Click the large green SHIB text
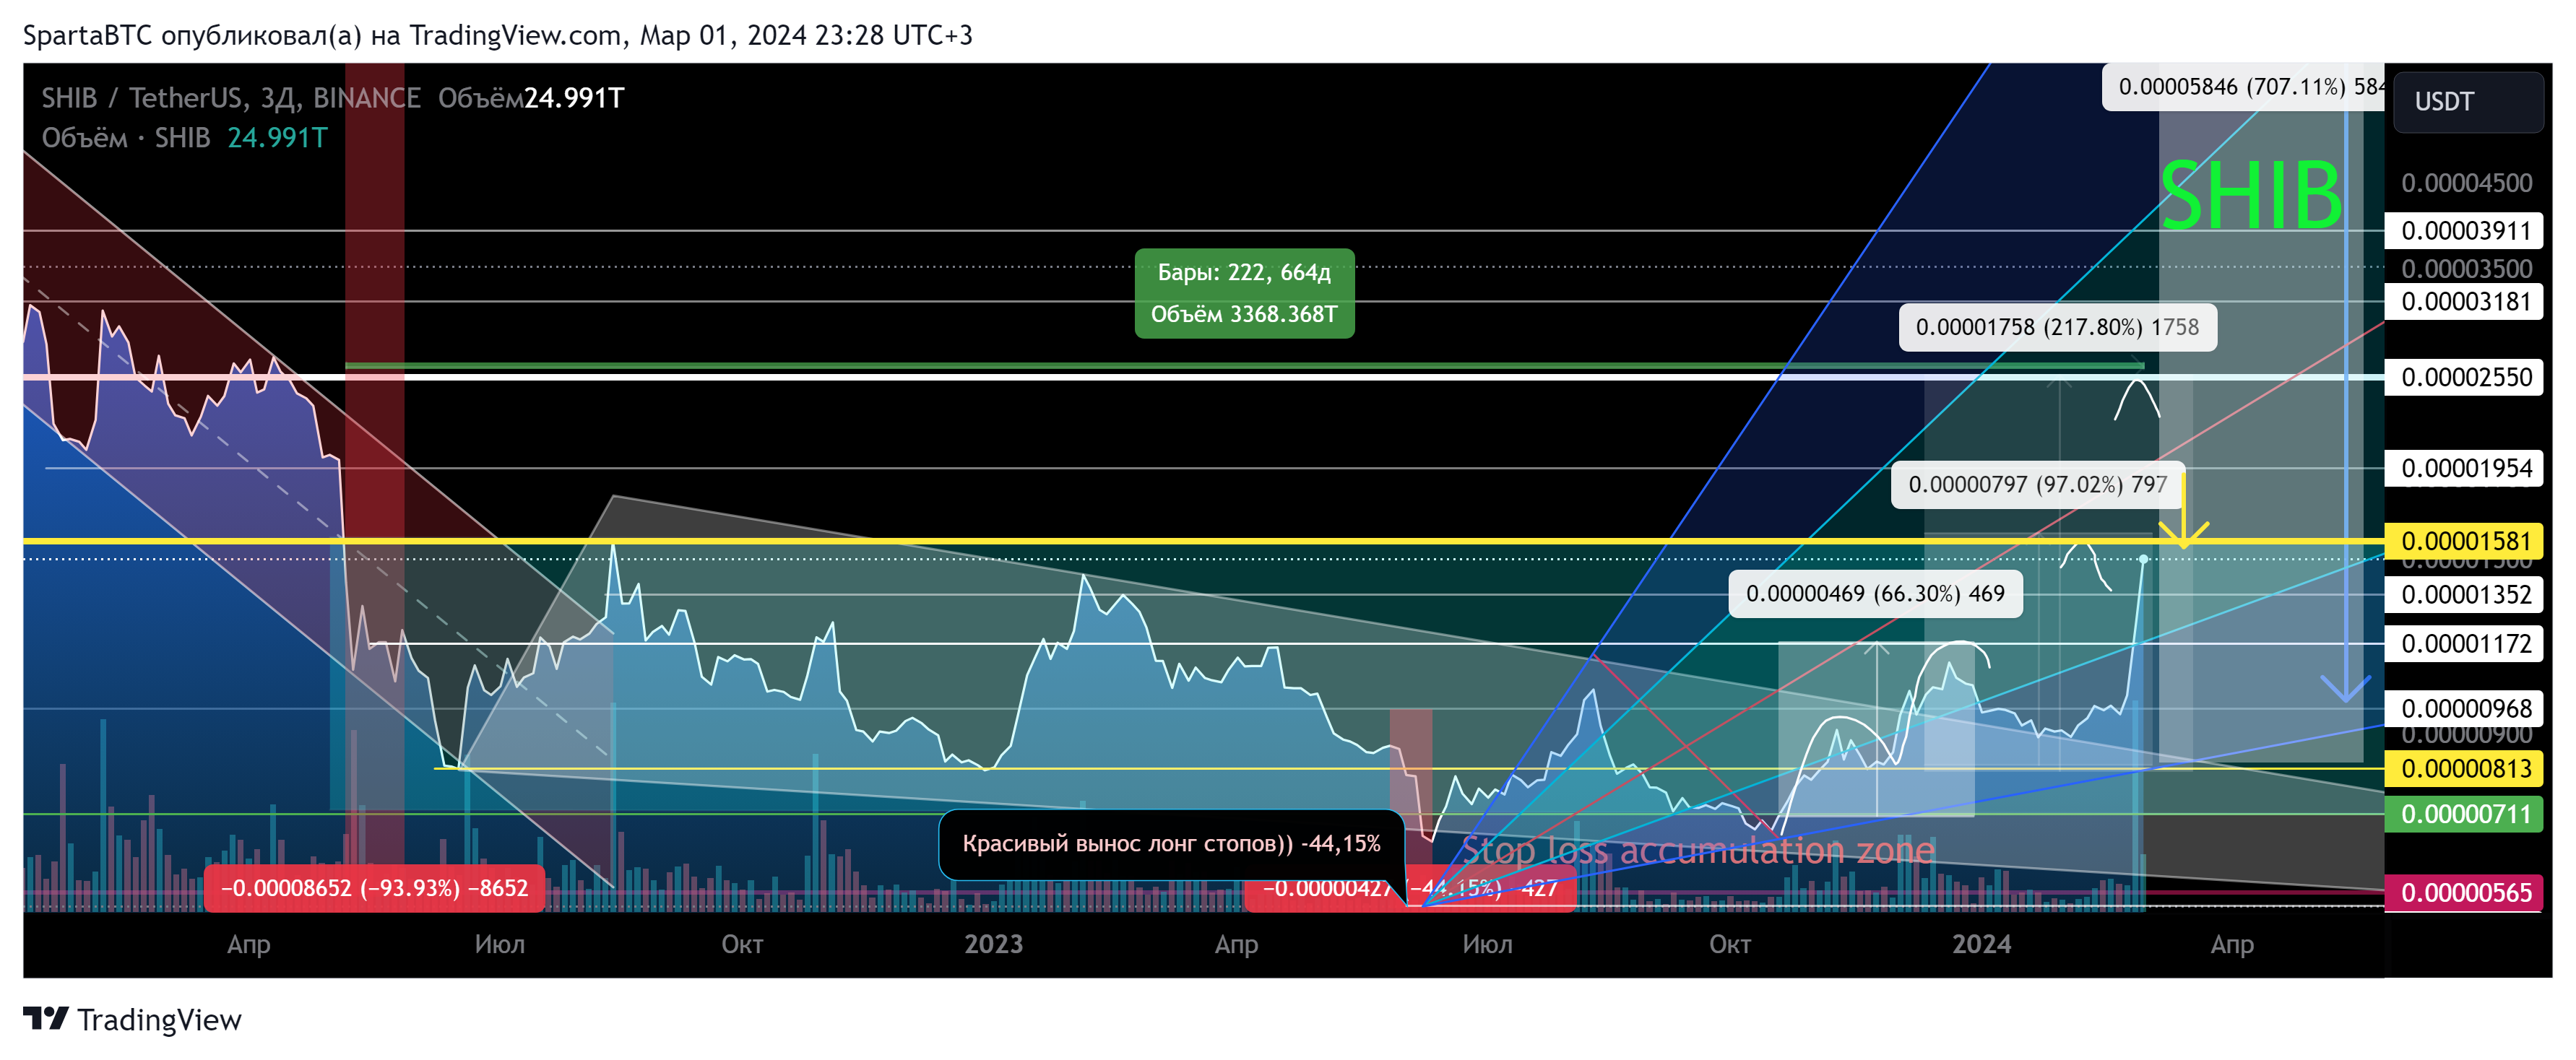The height and width of the screenshot is (1060, 2576). [2250, 196]
